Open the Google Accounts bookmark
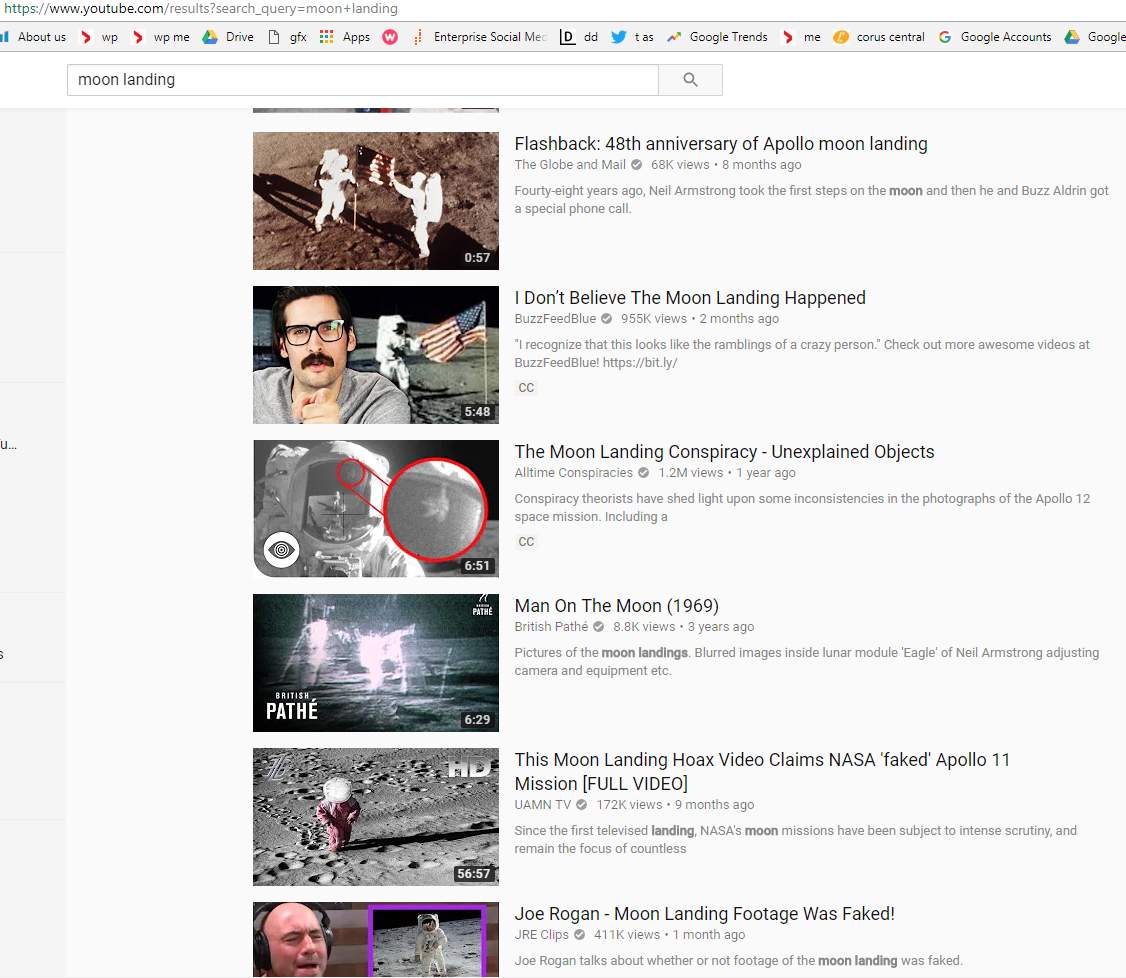 click(995, 37)
